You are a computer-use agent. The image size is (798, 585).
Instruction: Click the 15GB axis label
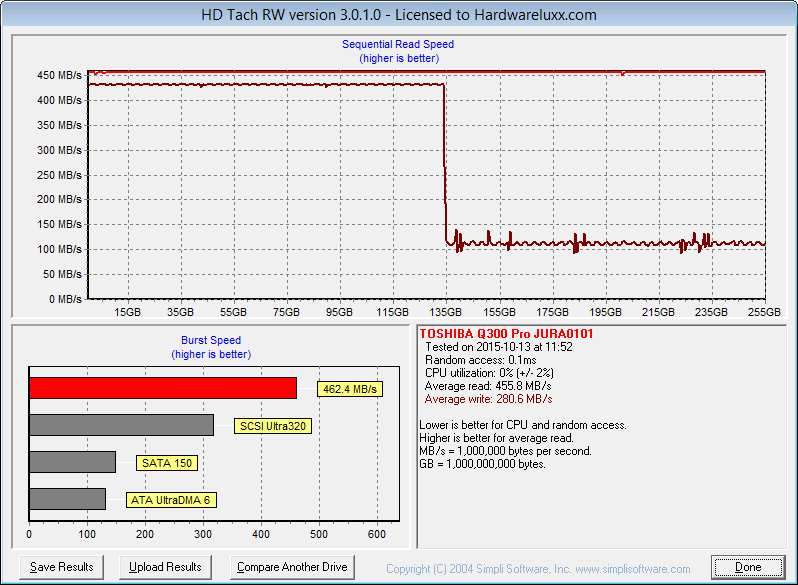click(127, 312)
